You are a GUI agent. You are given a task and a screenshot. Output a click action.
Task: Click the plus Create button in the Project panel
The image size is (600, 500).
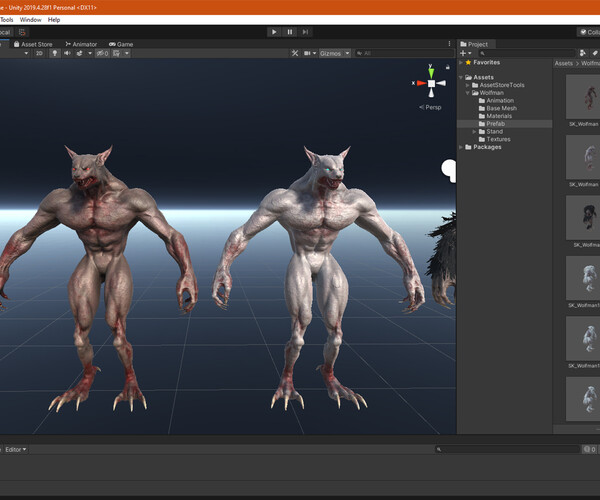(x=463, y=53)
